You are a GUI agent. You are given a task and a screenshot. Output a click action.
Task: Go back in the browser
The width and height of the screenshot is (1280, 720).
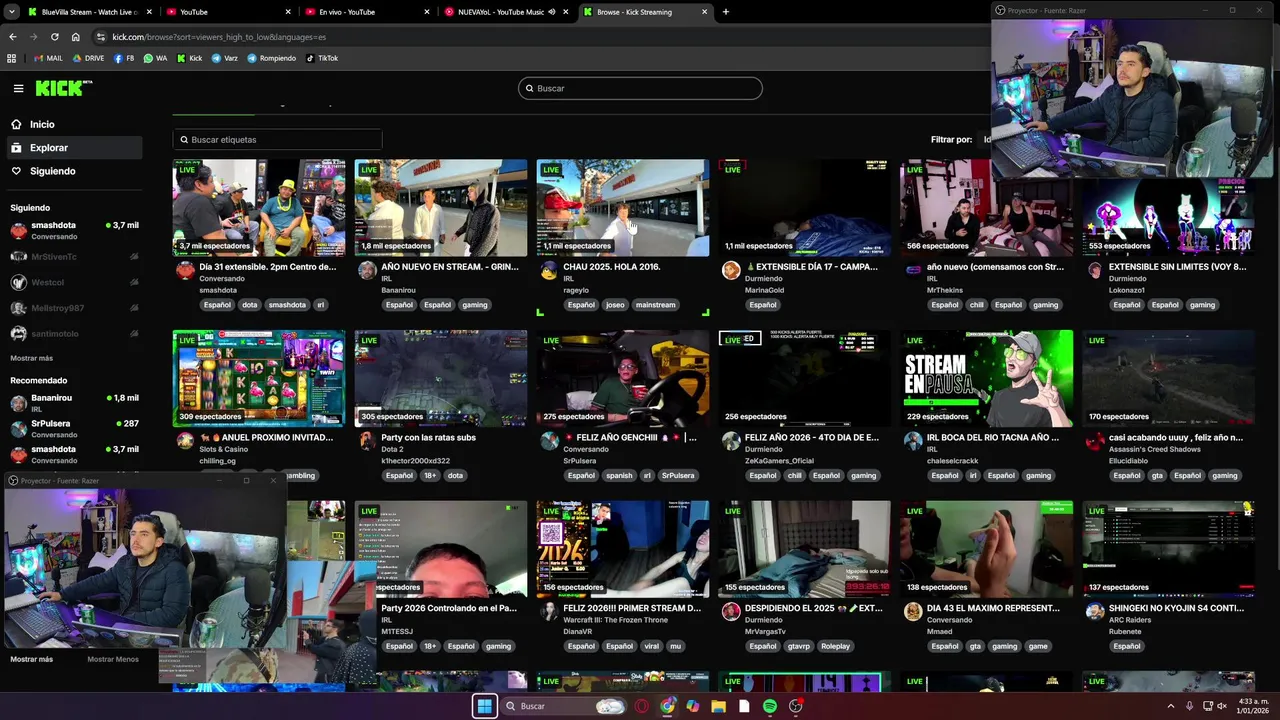click(x=13, y=37)
